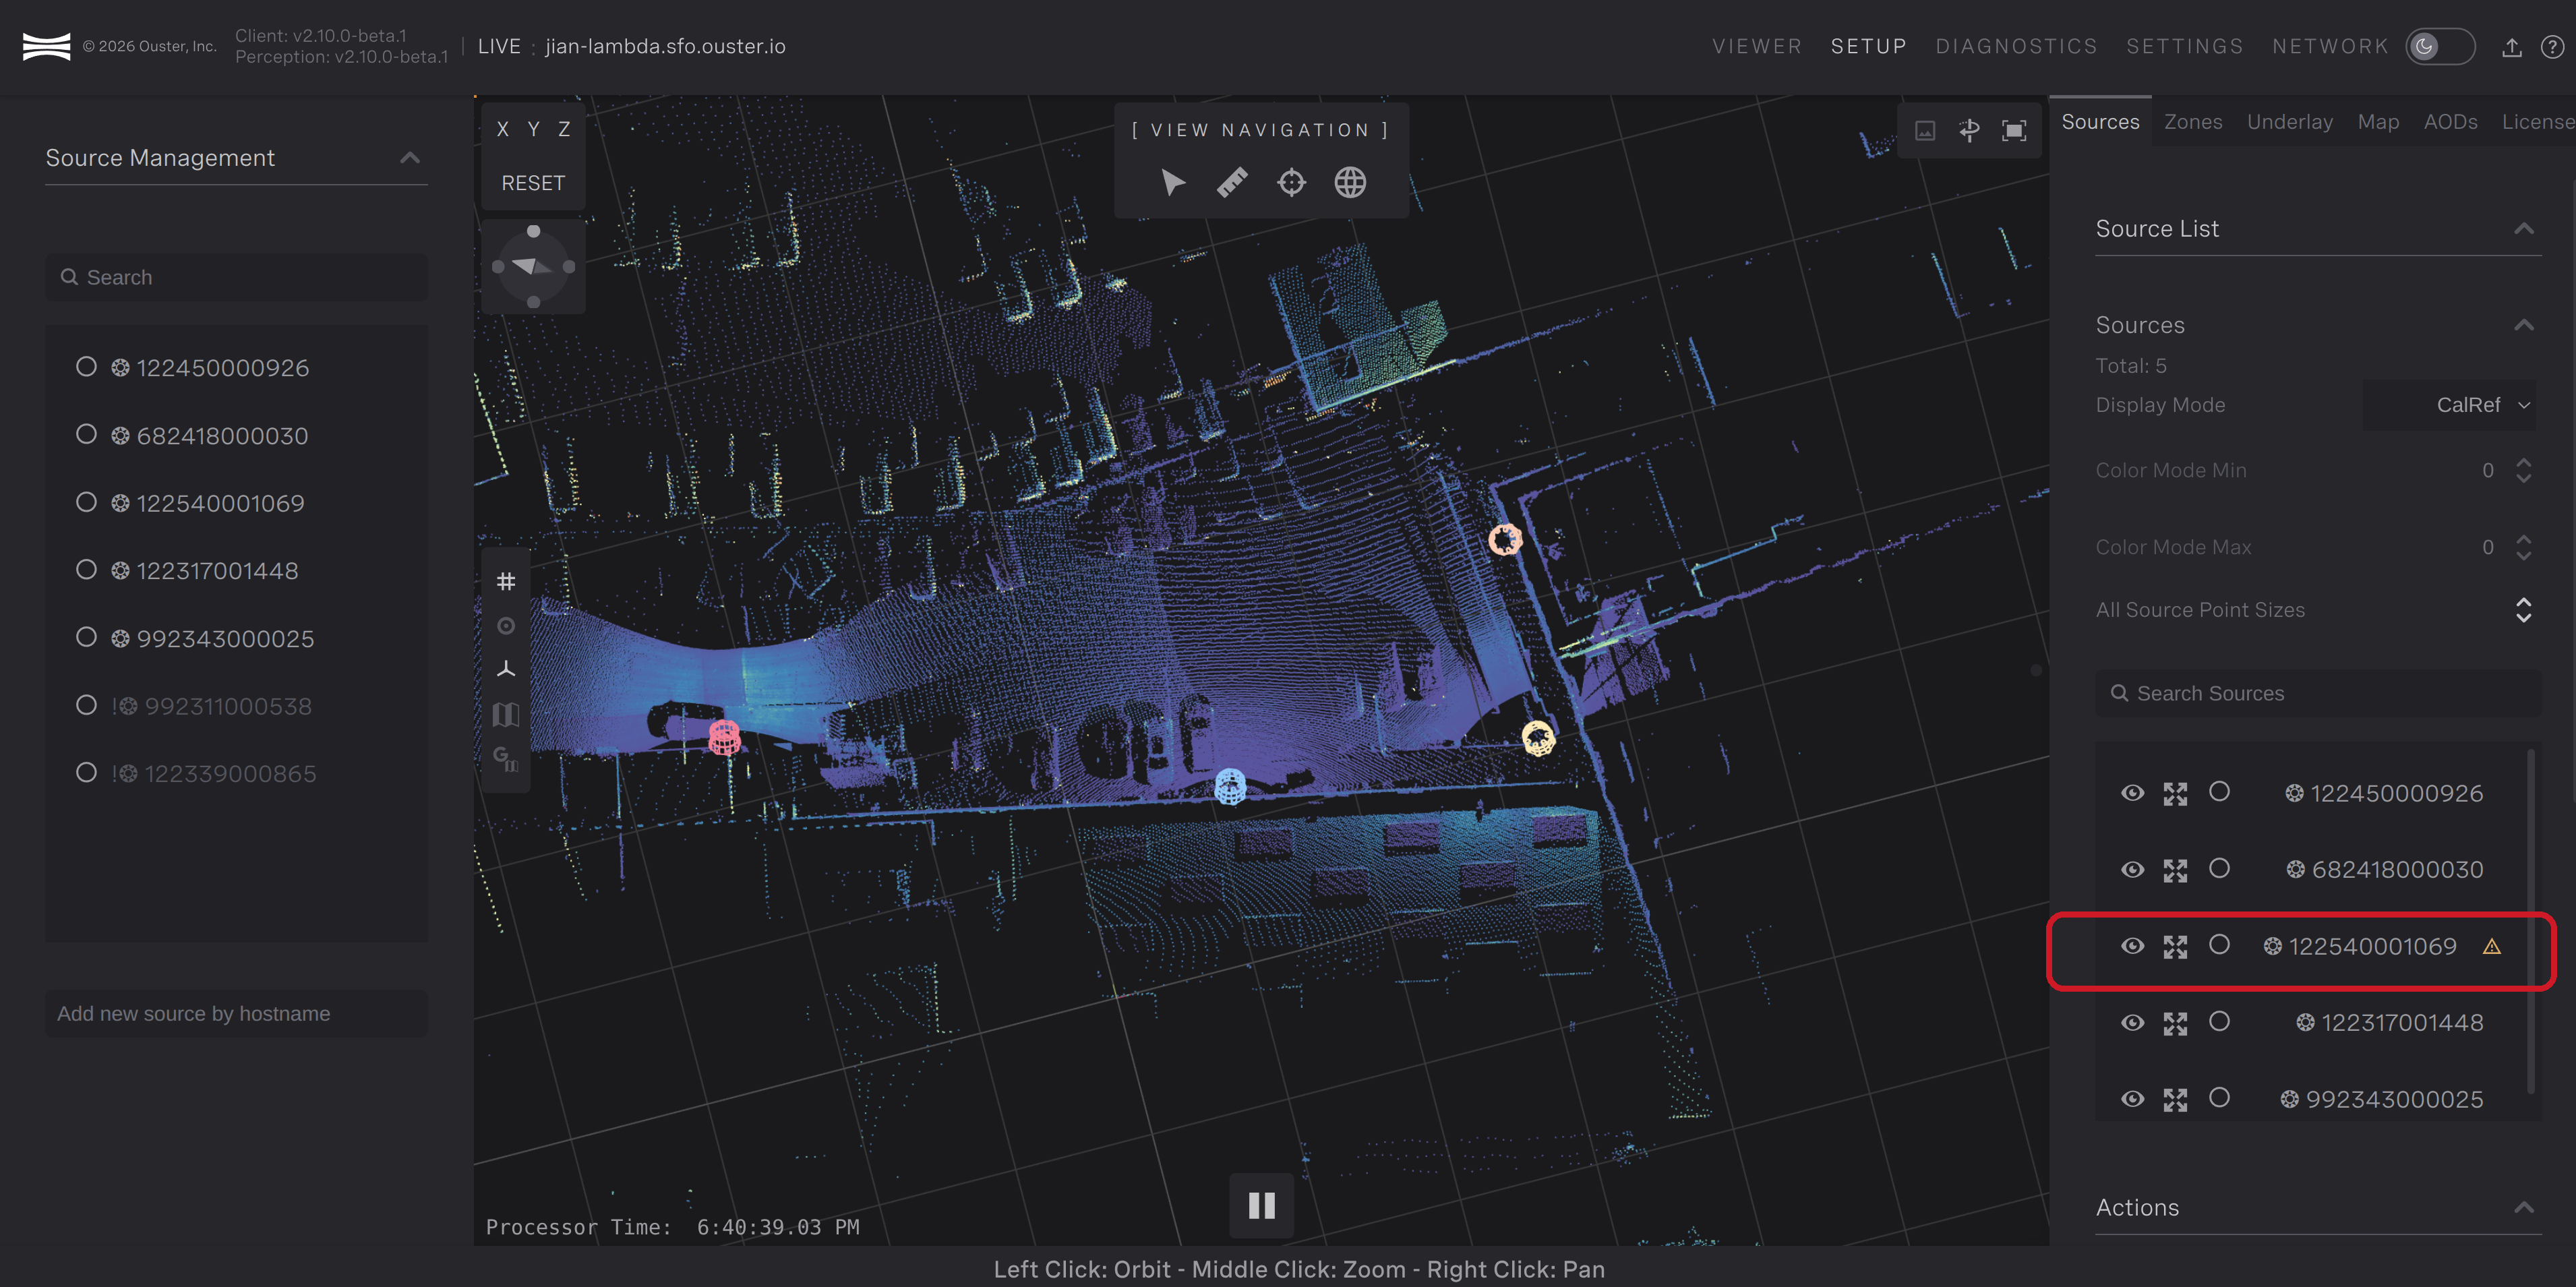2576x1287 pixels.
Task: Open the Map tab in right panel
Action: pos(2378,122)
